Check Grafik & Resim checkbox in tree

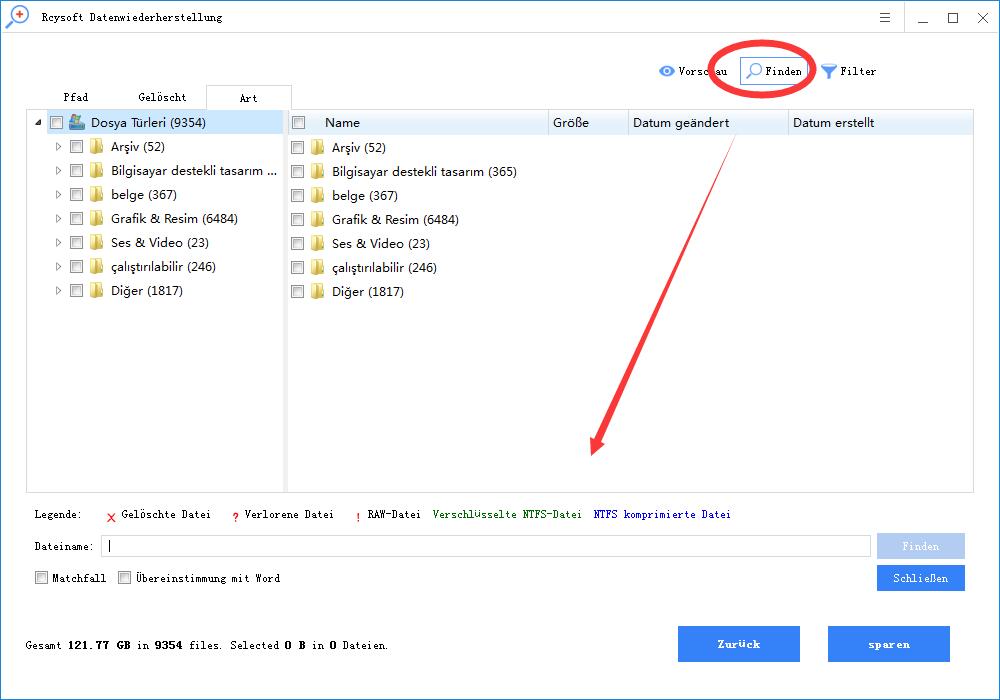click(x=77, y=219)
